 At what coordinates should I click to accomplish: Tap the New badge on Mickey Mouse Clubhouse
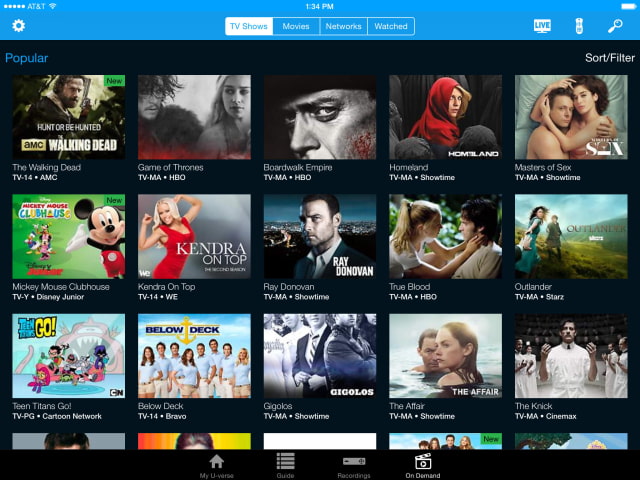pyautogui.click(x=114, y=200)
